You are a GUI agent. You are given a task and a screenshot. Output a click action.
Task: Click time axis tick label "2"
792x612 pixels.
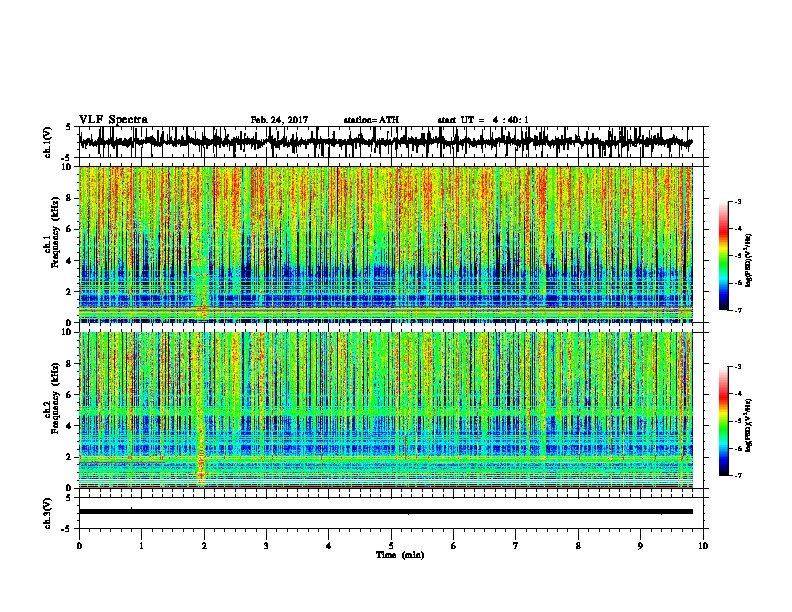204,546
